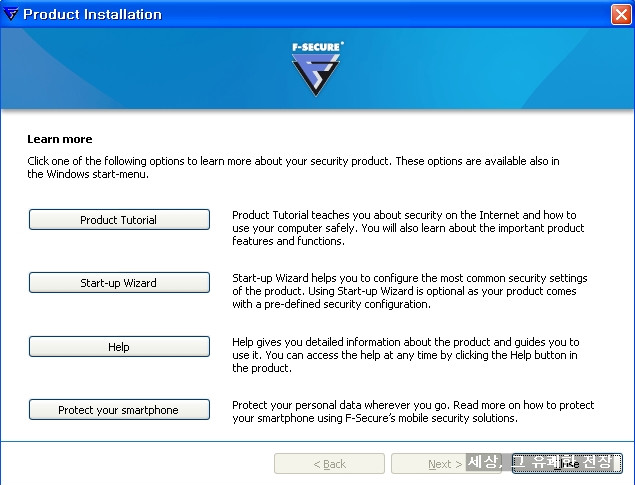635x485 pixels.
Task: Click the F-Secure title bar icon
Action: 10,14
